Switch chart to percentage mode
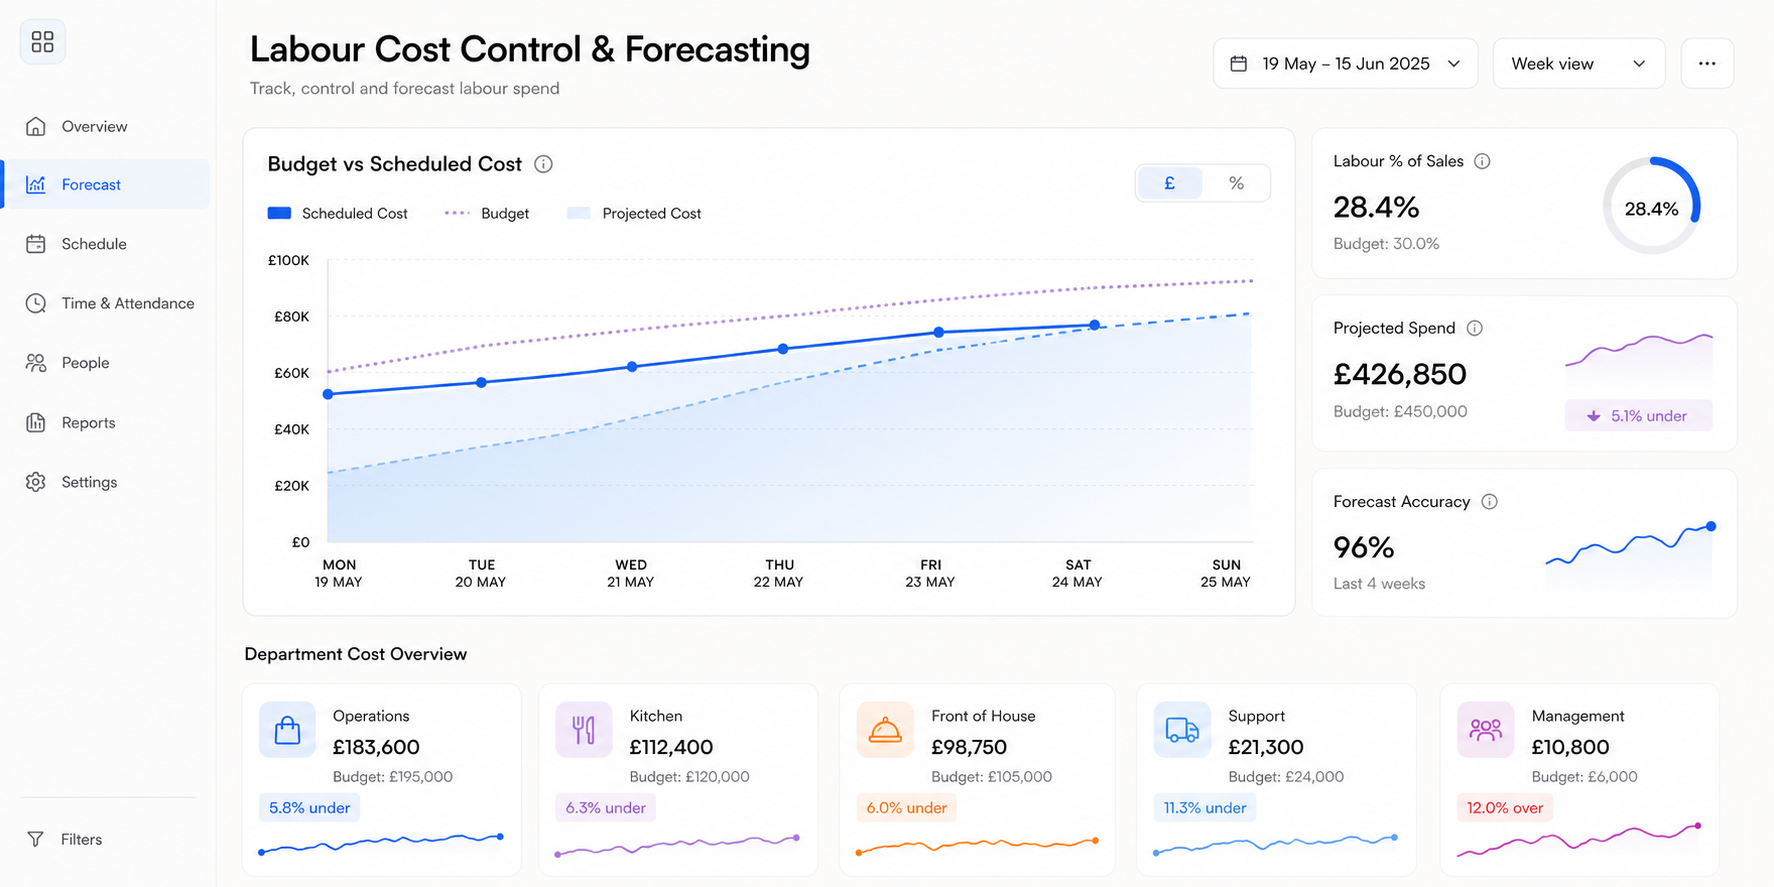This screenshot has width=1774, height=887. pyautogui.click(x=1236, y=183)
